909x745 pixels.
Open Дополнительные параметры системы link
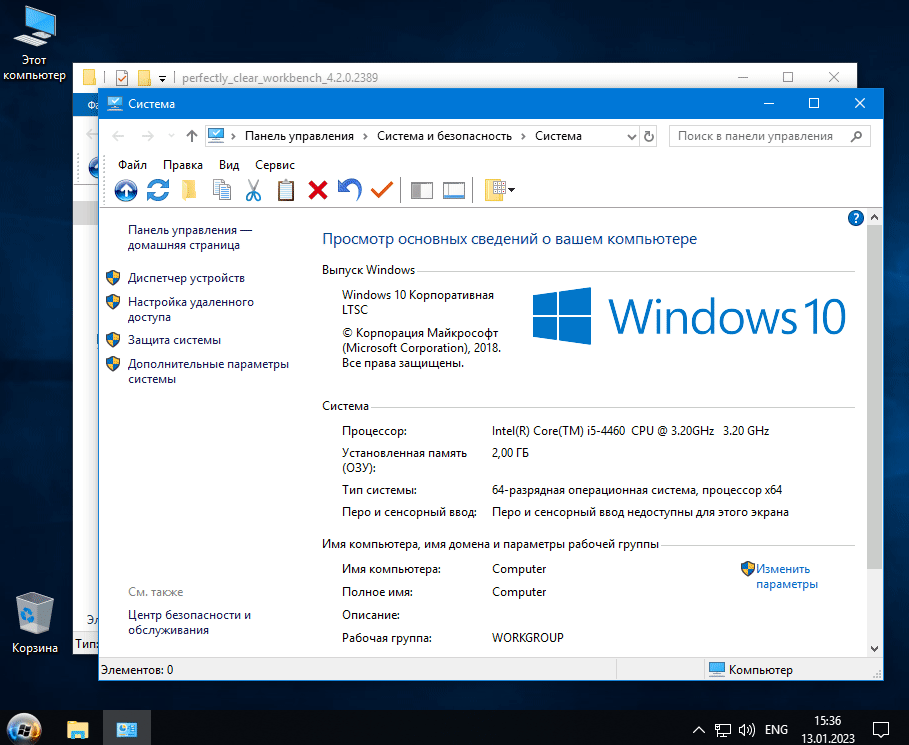click(x=208, y=372)
